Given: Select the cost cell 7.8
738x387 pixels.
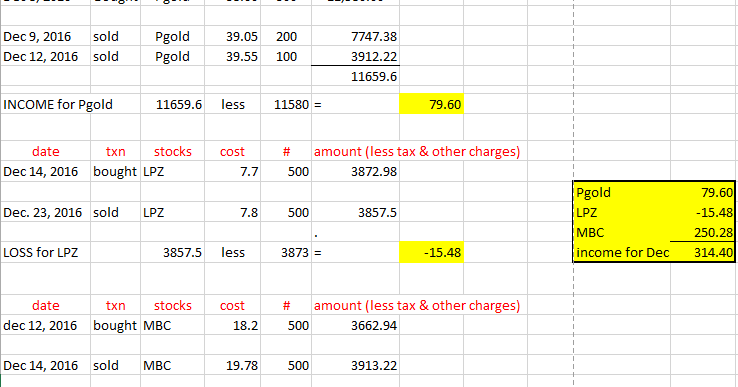Looking at the screenshot, I should (x=233, y=212).
